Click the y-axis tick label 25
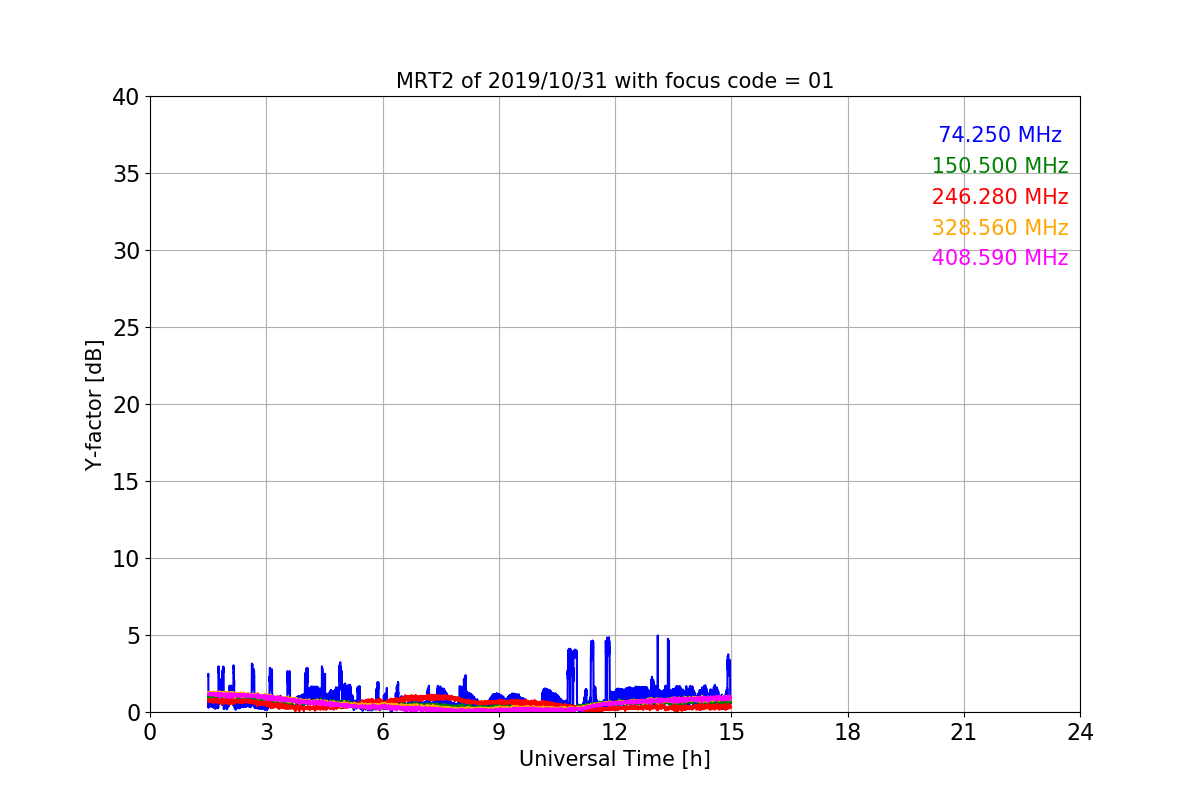Viewport: 1200px width, 800px height. pyautogui.click(x=125, y=328)
